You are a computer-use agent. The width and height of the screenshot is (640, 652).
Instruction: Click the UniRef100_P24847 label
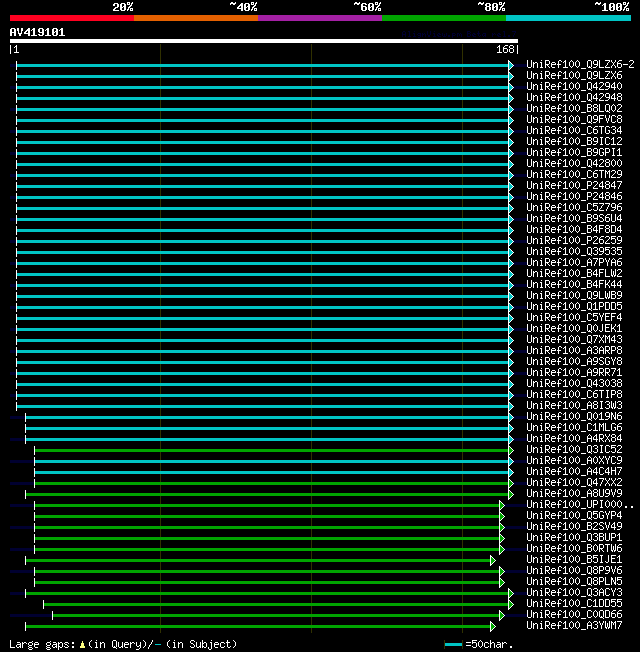574,185
